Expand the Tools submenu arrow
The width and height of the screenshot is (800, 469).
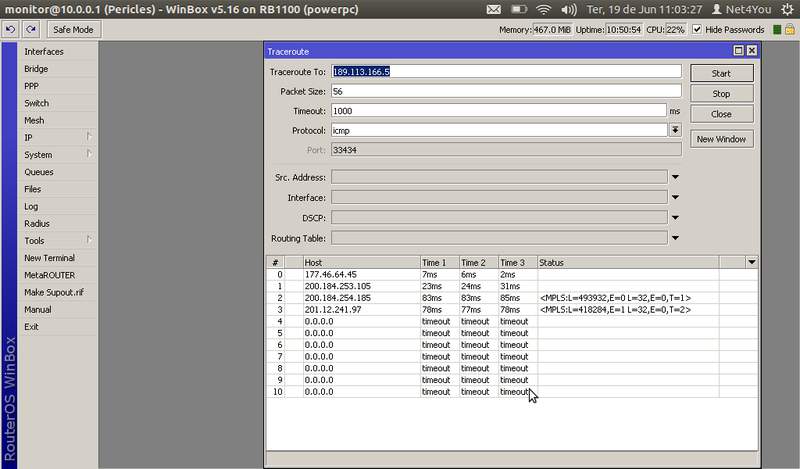click(x=89, y=240)
